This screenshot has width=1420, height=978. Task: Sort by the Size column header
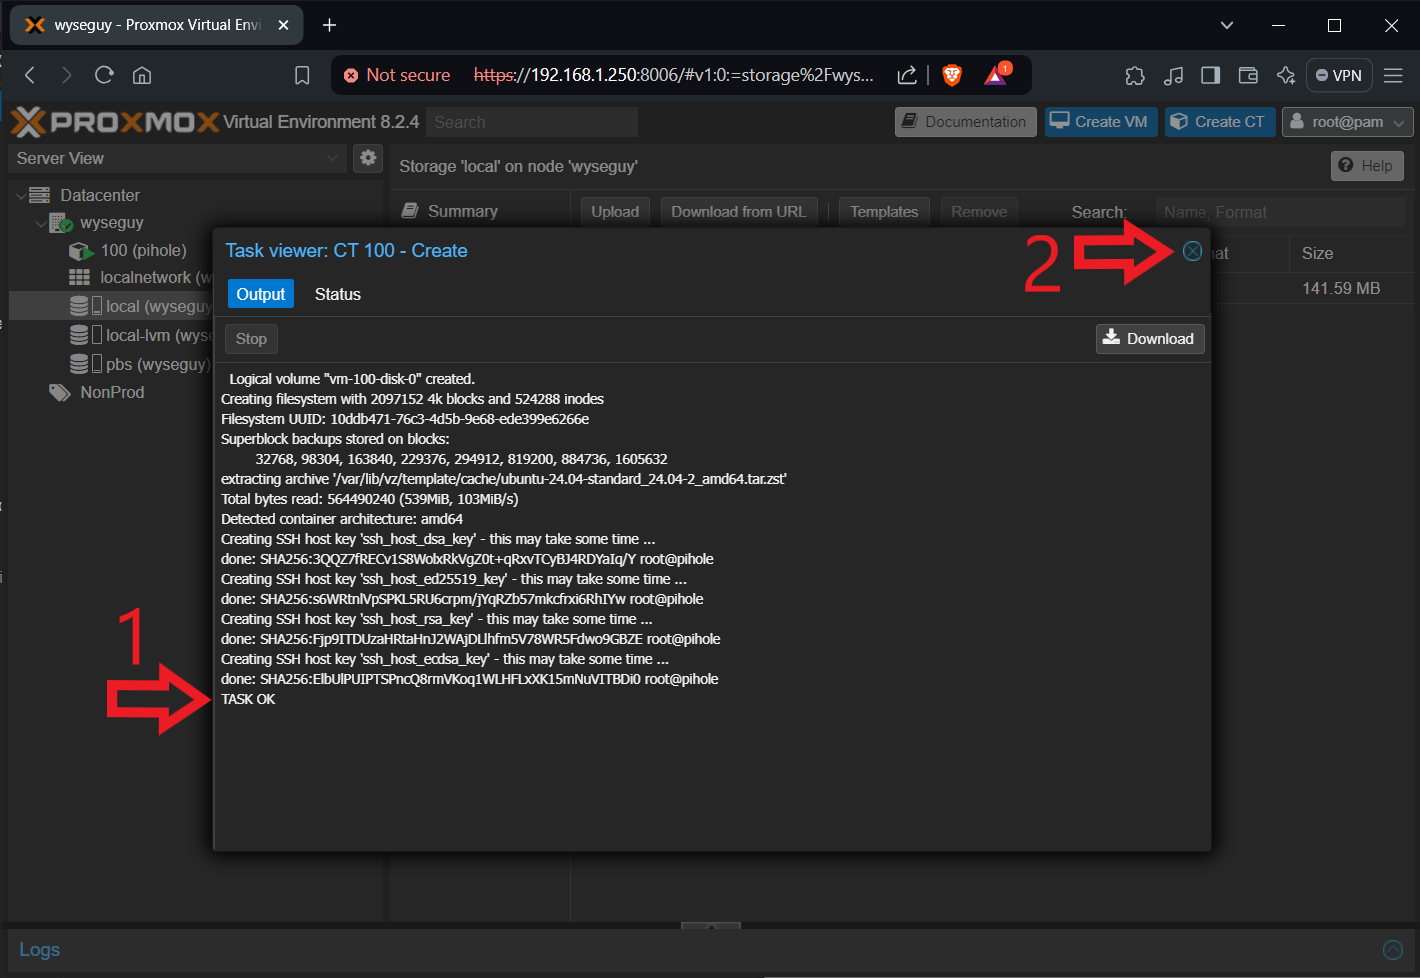pyautogui.click(x=1317, y=254)
